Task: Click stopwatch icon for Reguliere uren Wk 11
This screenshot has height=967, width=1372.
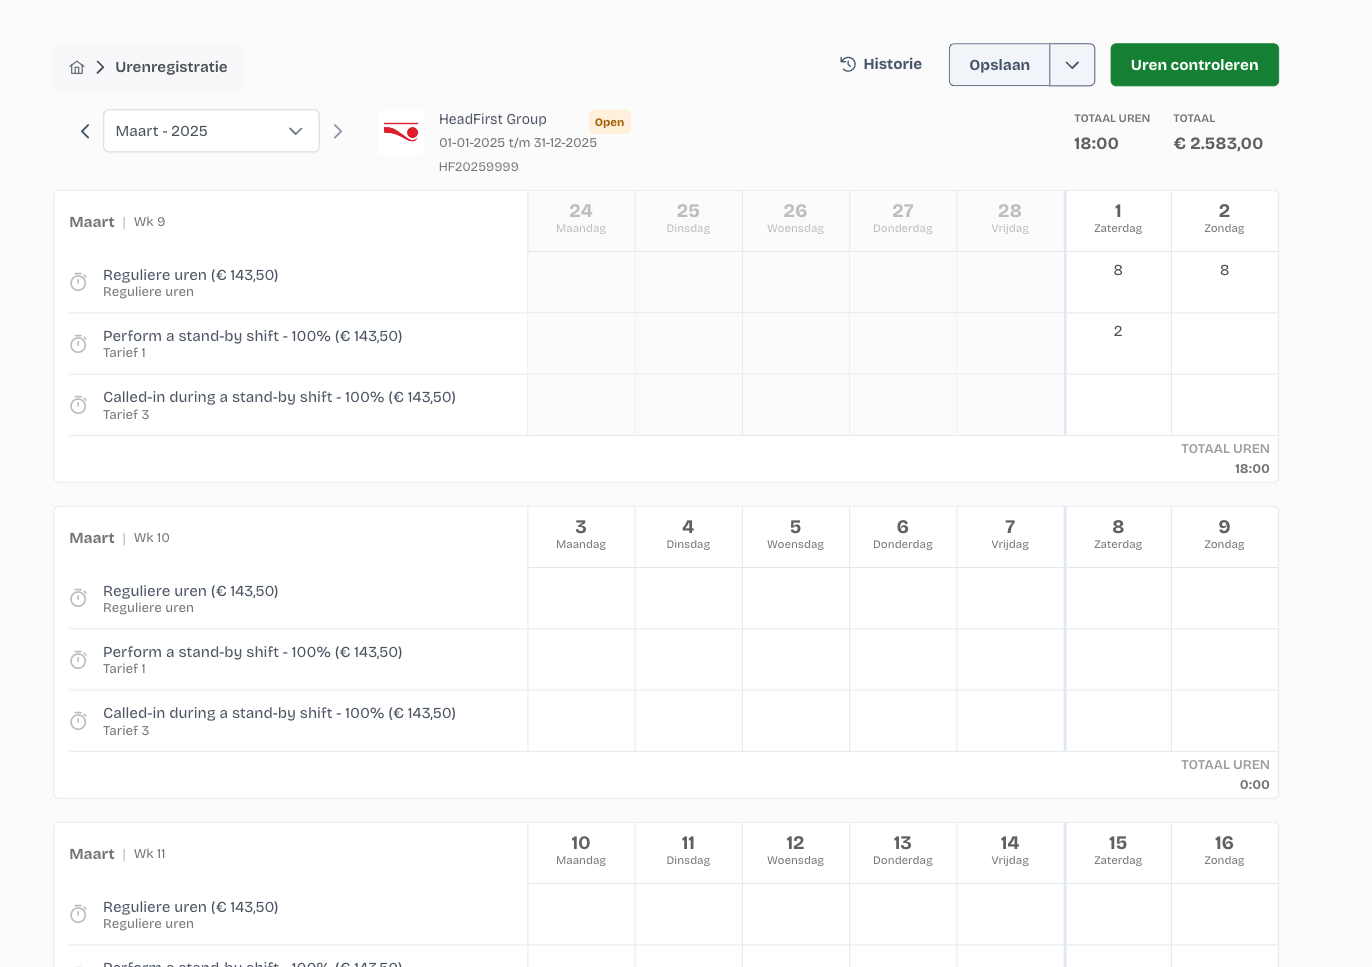Action: 78,915
